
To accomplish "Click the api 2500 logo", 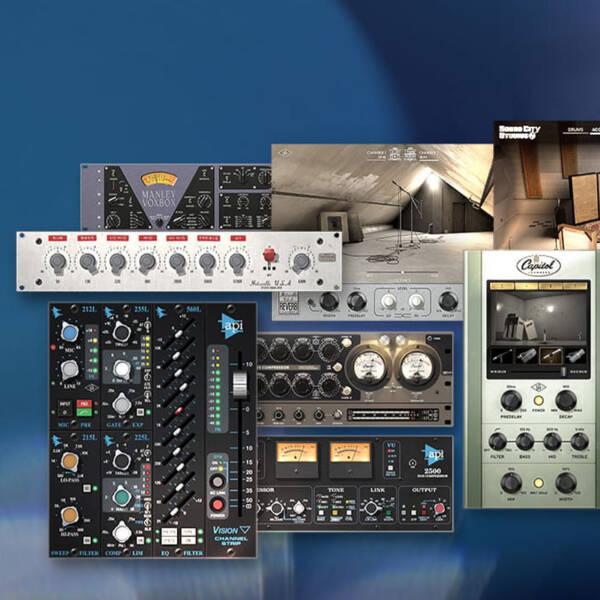I will (x=433, y=461).
